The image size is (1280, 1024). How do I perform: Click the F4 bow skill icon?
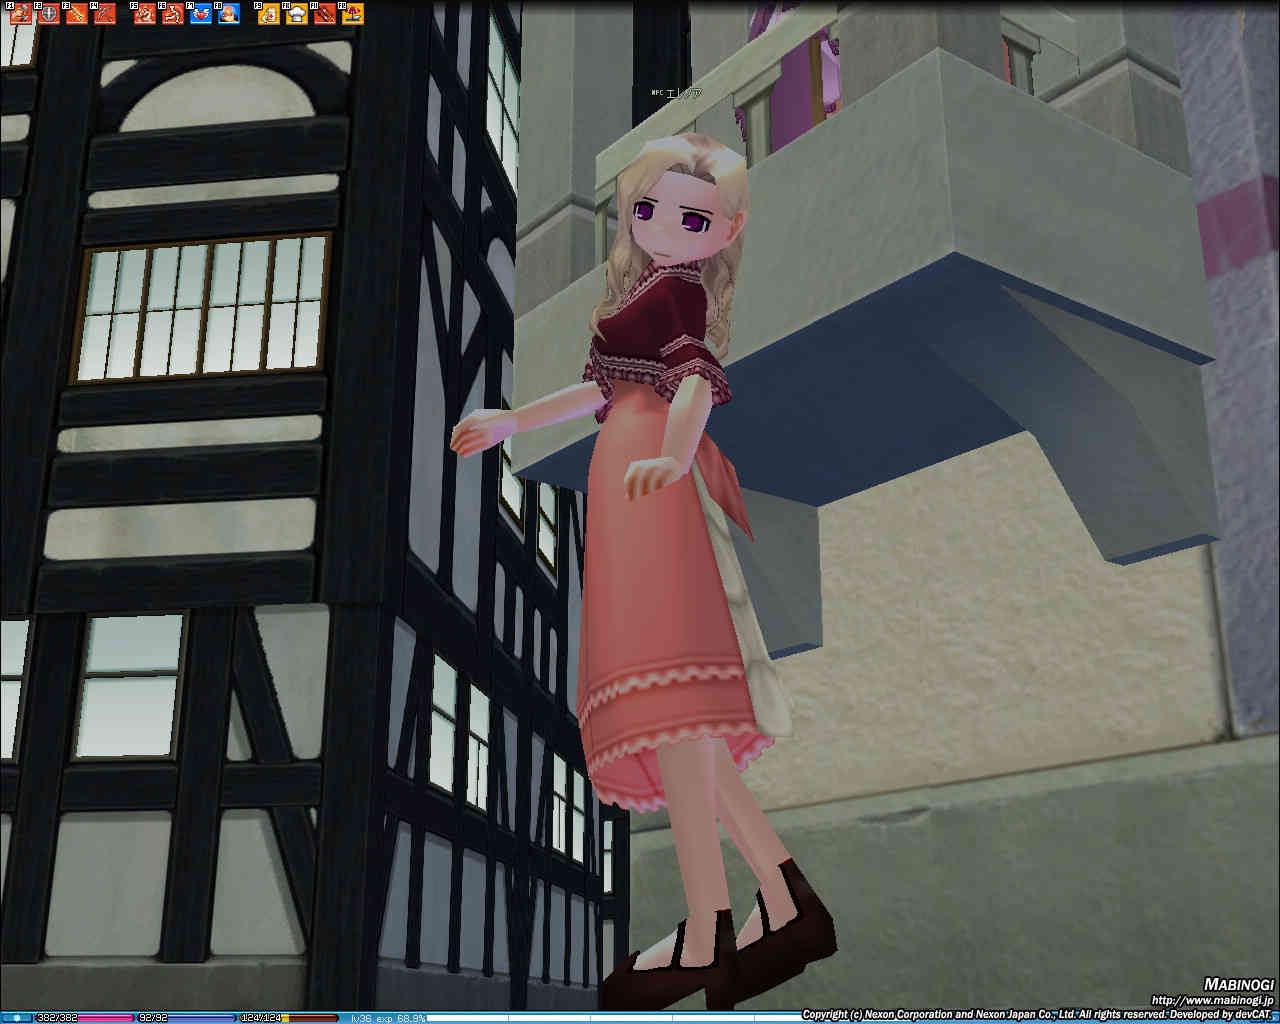(105, 13)
